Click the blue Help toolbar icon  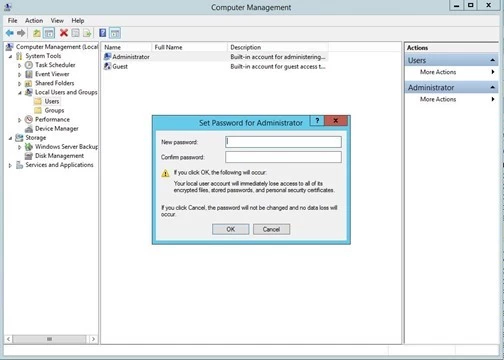103,33
